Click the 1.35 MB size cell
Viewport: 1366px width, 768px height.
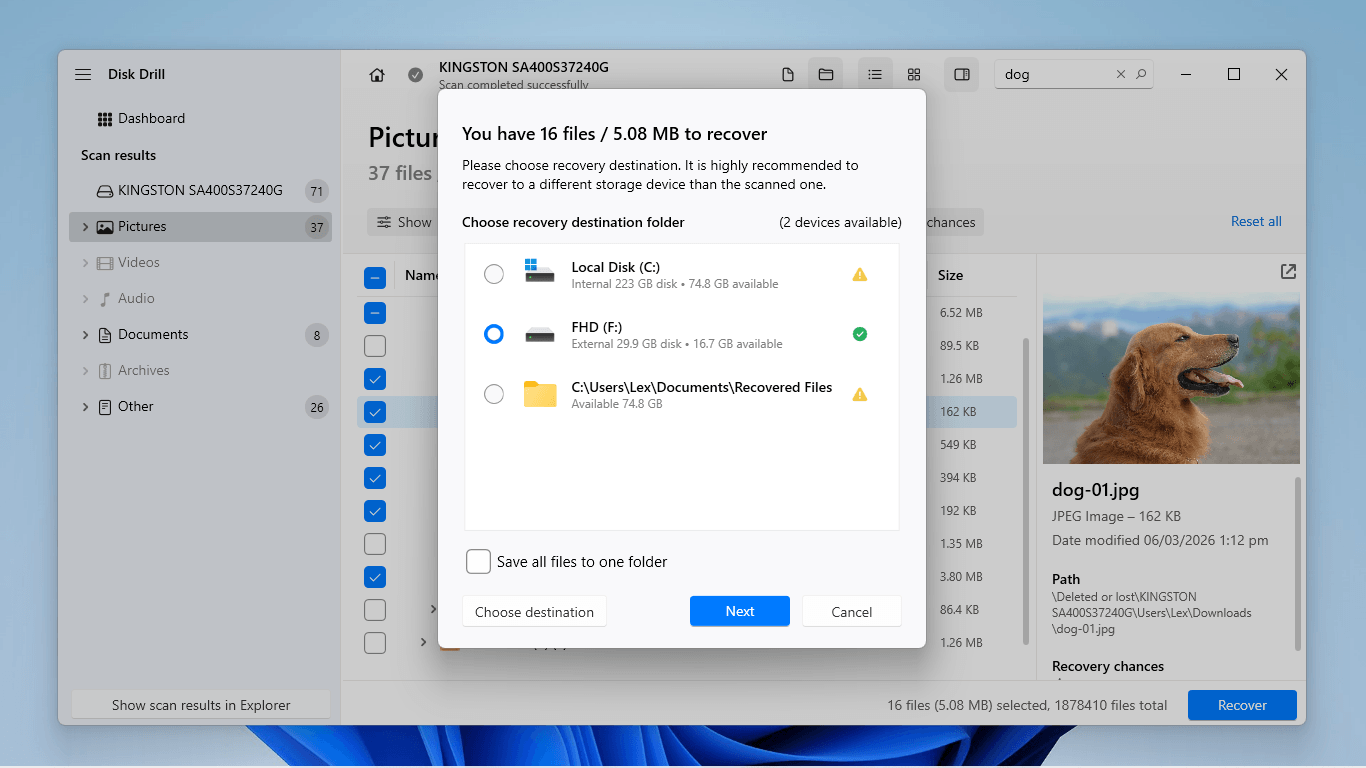(961, 544)
